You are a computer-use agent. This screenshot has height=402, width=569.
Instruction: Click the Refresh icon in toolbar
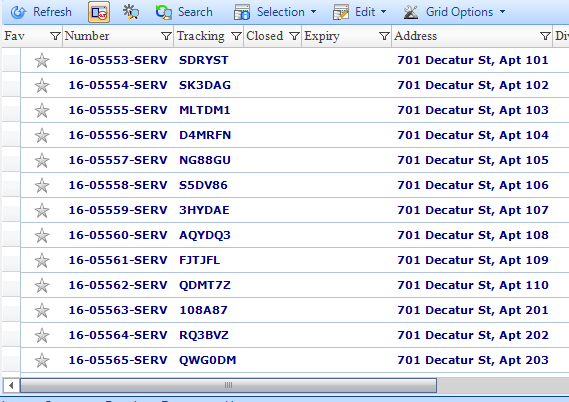[18, 12]
